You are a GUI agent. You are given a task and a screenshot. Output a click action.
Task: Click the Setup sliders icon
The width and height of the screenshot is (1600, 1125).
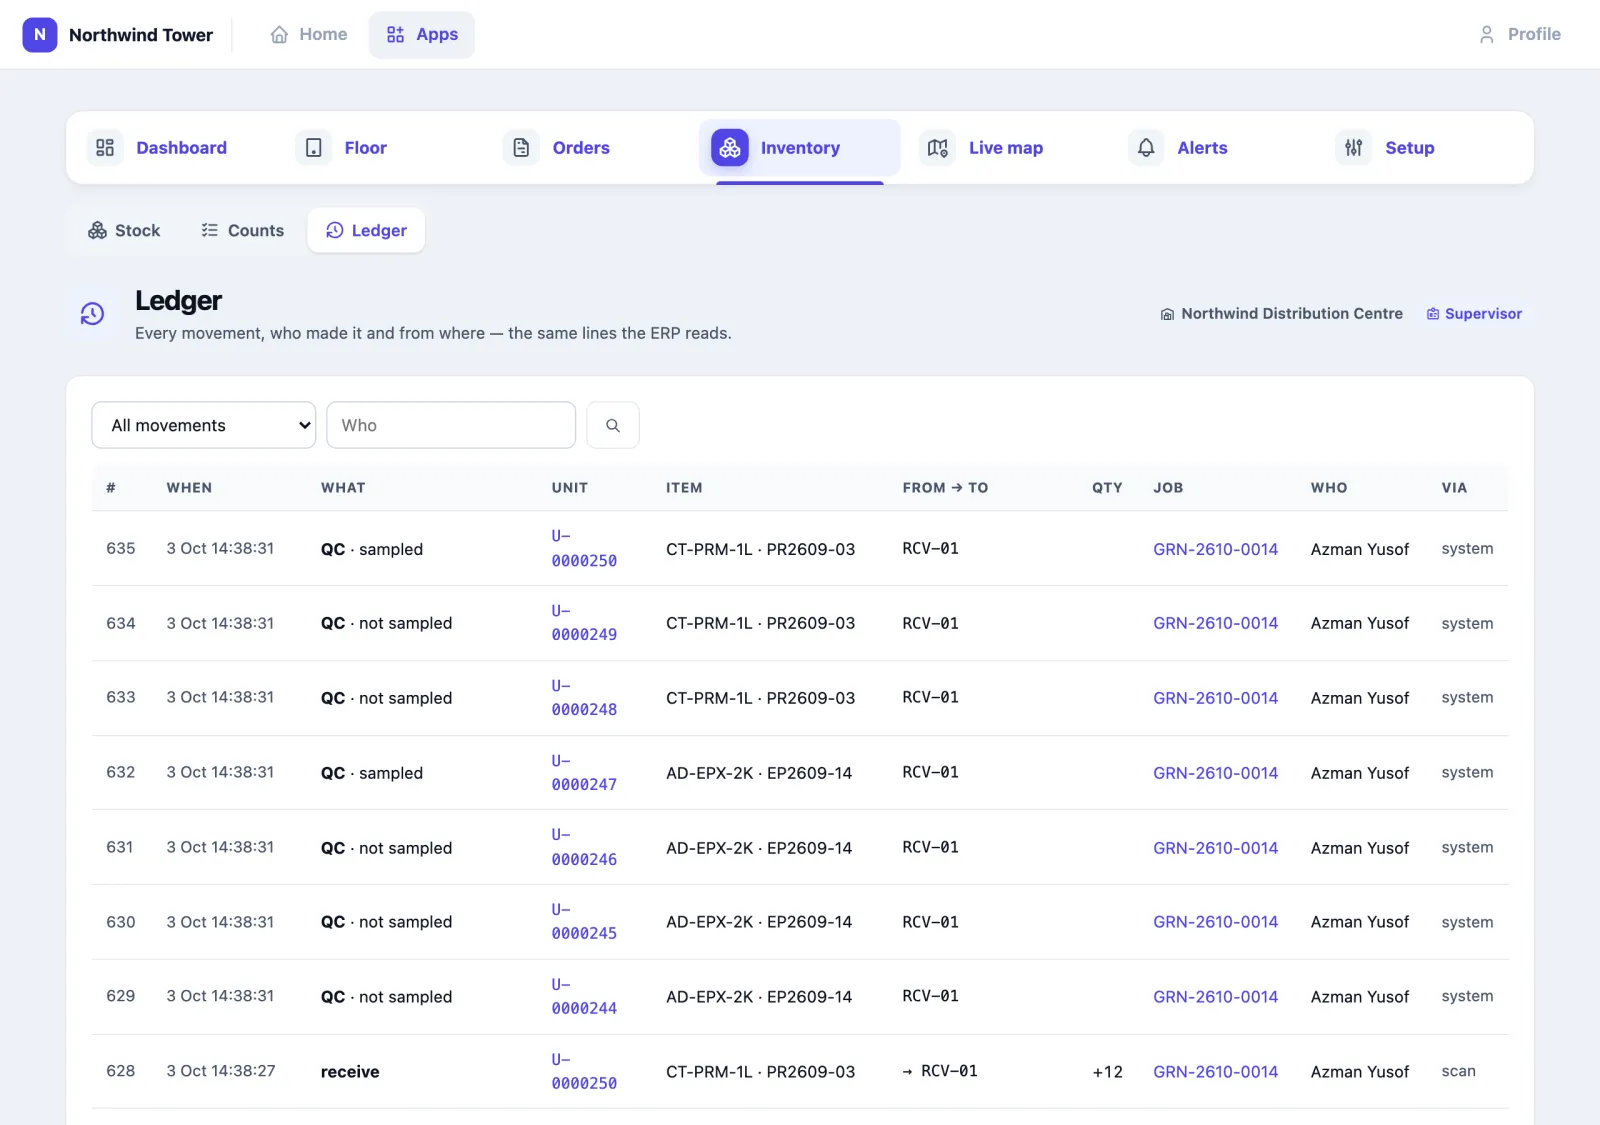(x=1354, y=148)
